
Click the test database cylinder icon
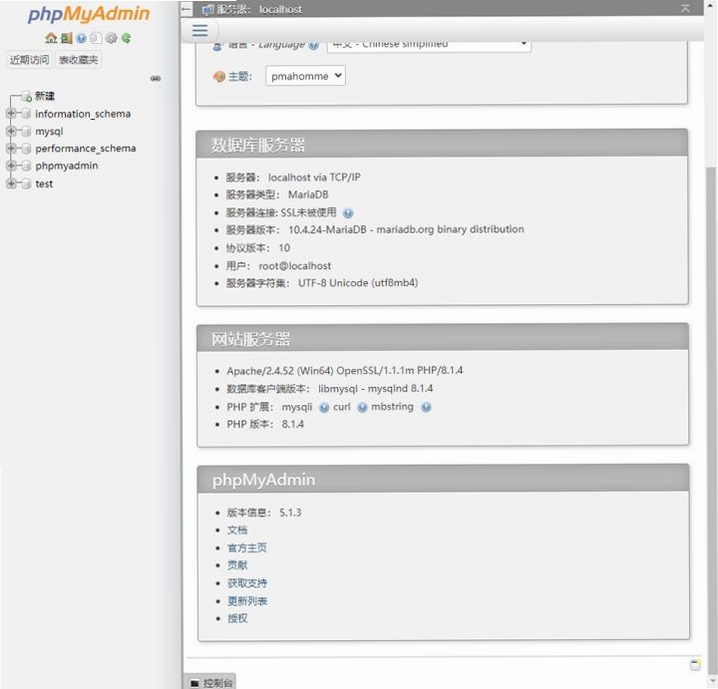(x=26, y=184)
